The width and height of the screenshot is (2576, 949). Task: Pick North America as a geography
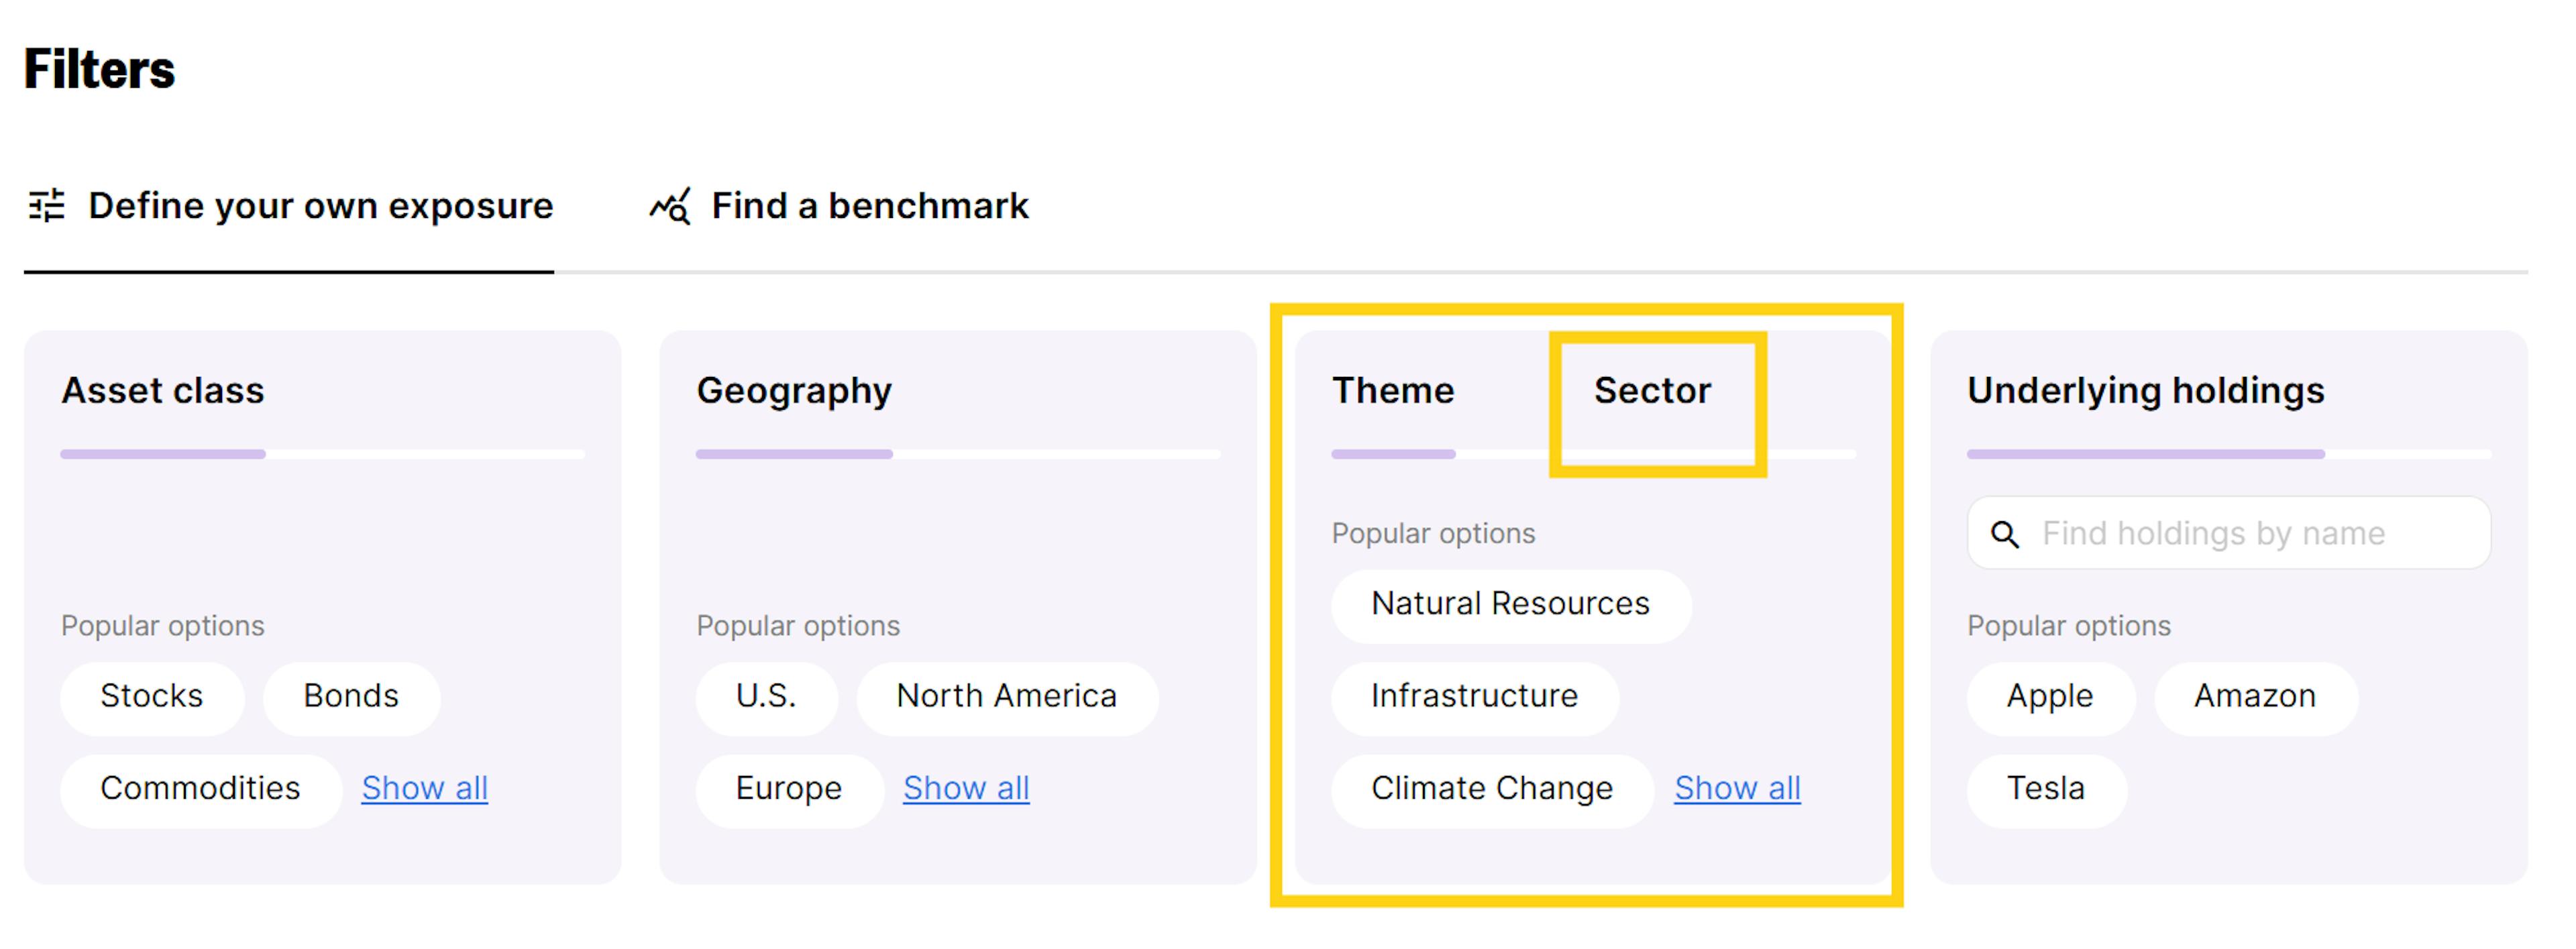[x=1006, y=697]
